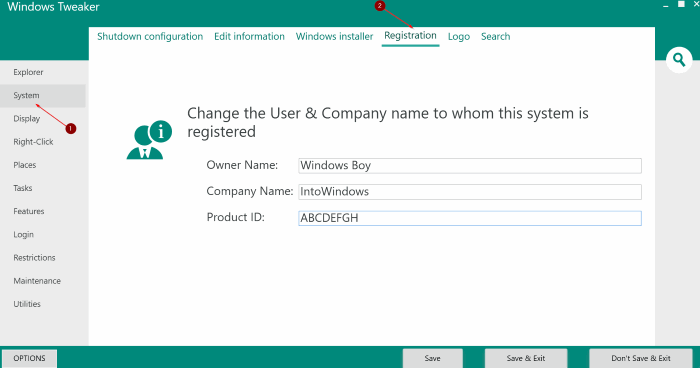Click the Save button
This screenshot has height=368, width=700.
[433, 359]
